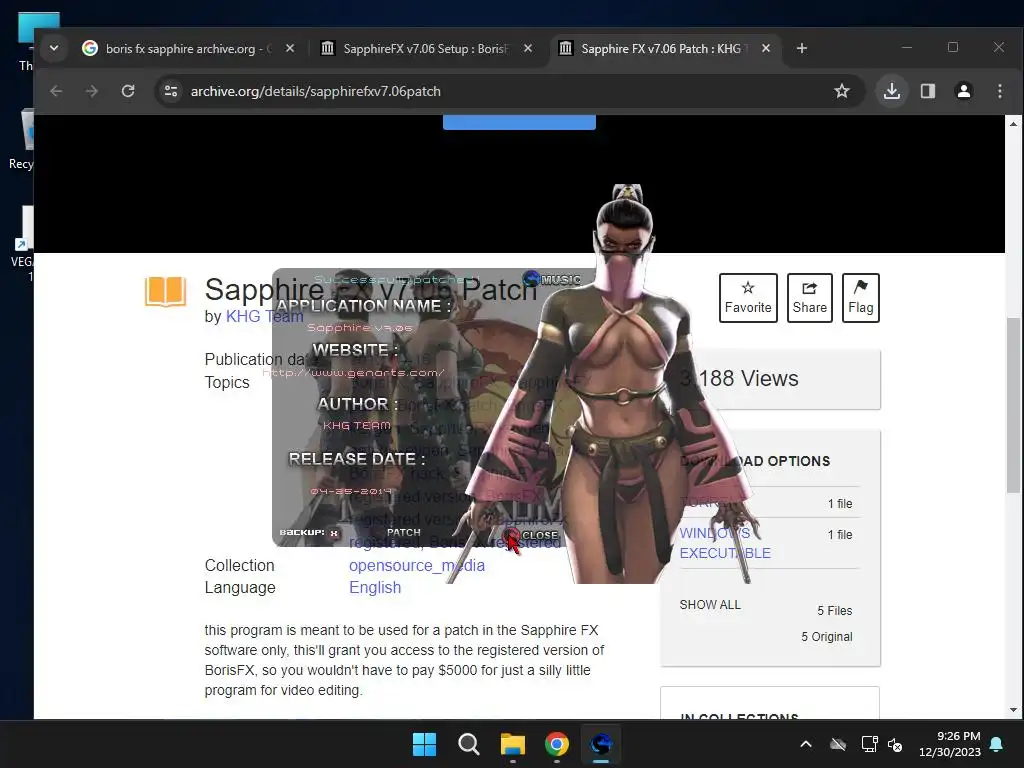
Task: Open Chrome downloads panel
Action: point(891,91)
